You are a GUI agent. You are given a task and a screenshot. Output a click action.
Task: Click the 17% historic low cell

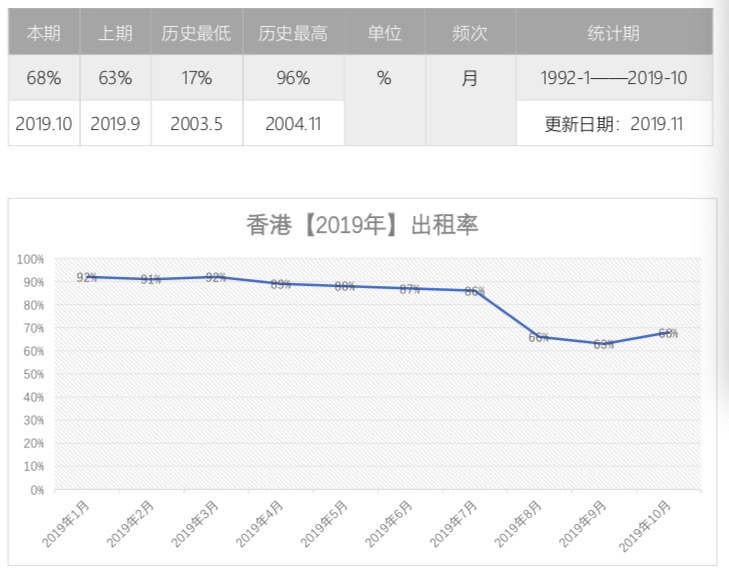pos(196,78)
